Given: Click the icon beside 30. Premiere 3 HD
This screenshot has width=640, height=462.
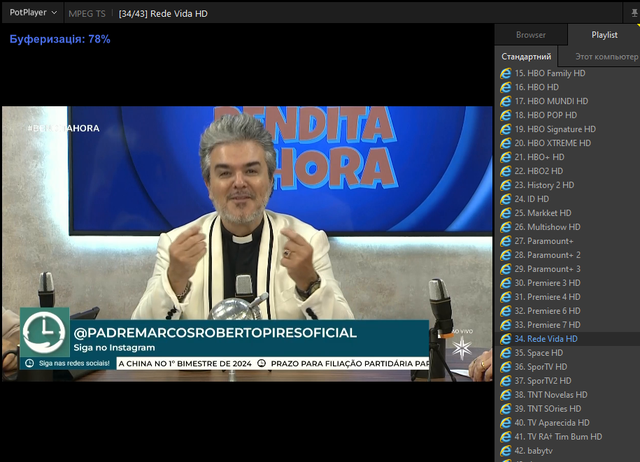Looking at the screenshot, I should point(505,283).
